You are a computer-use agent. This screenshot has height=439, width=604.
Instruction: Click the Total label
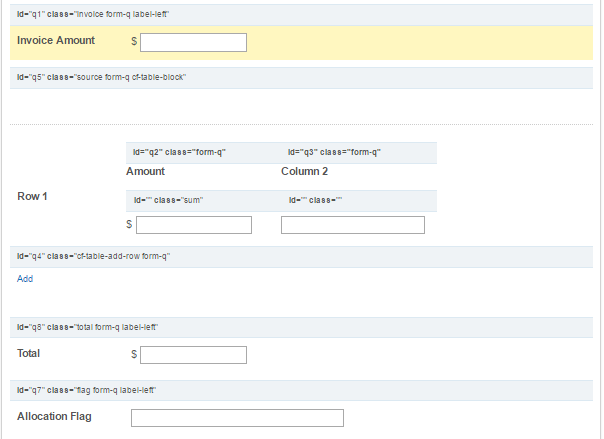[29, 354]
